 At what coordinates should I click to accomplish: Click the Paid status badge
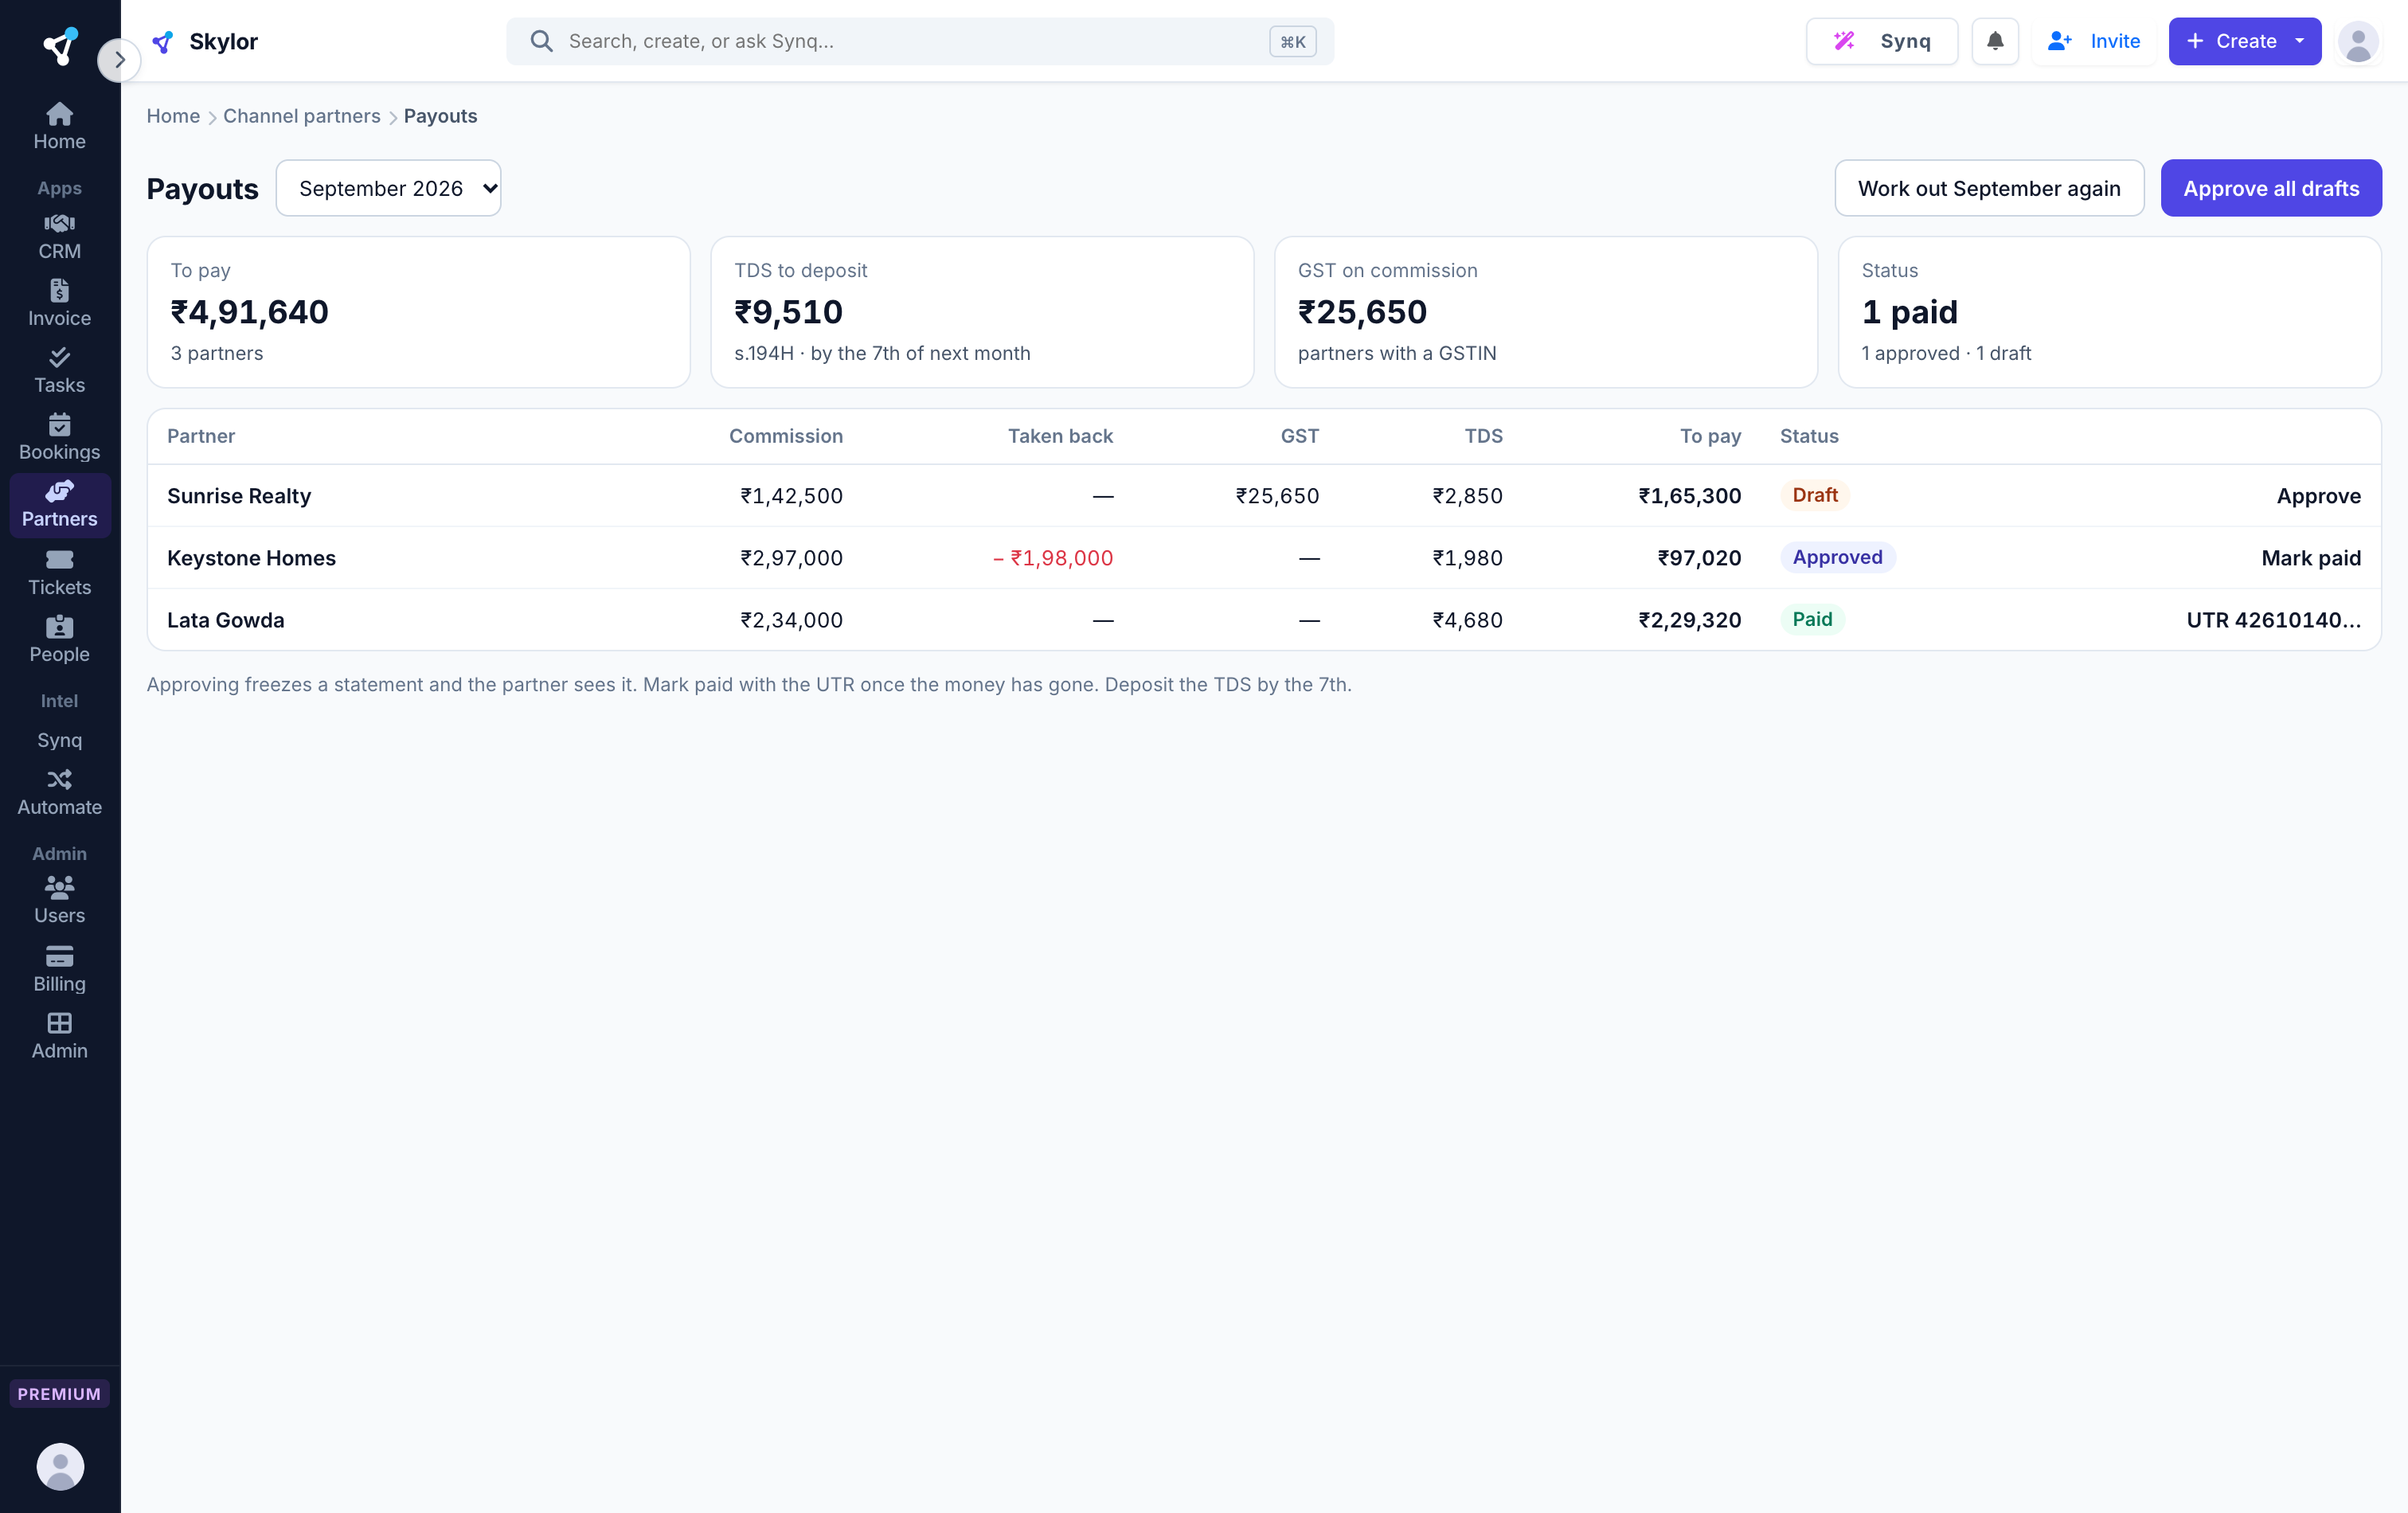coord(1812,619)
